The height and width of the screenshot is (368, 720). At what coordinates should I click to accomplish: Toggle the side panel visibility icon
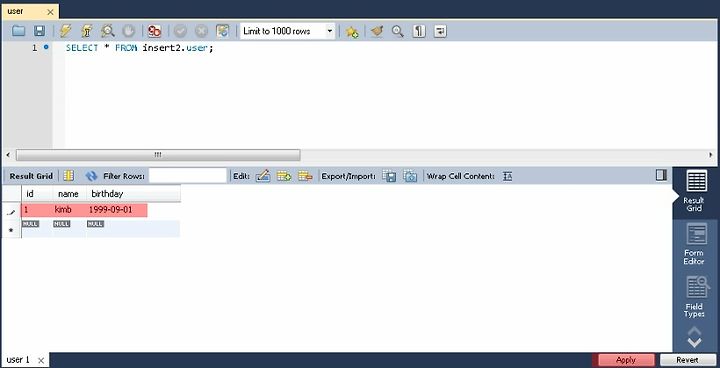(x=661, y=175)
